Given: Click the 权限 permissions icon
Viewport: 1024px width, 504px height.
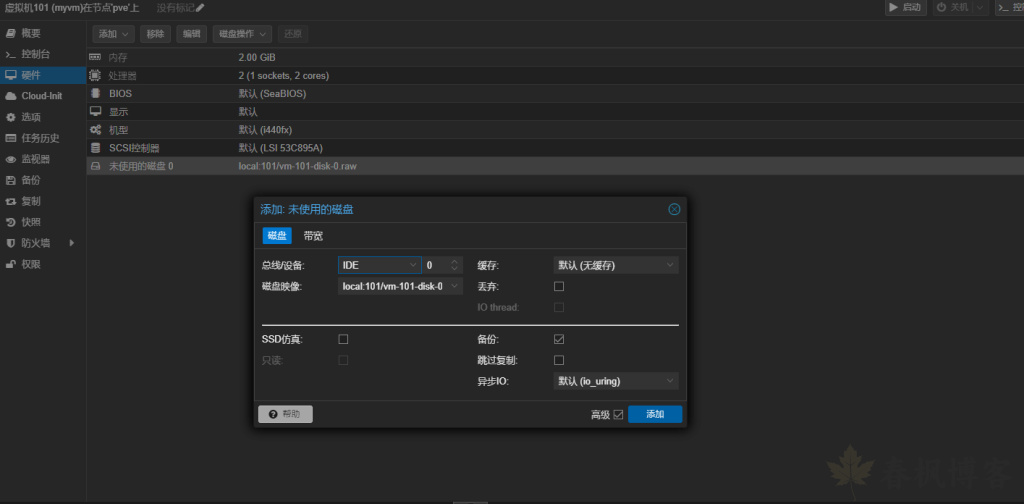Looking at the screenshot, I should 11,264.
